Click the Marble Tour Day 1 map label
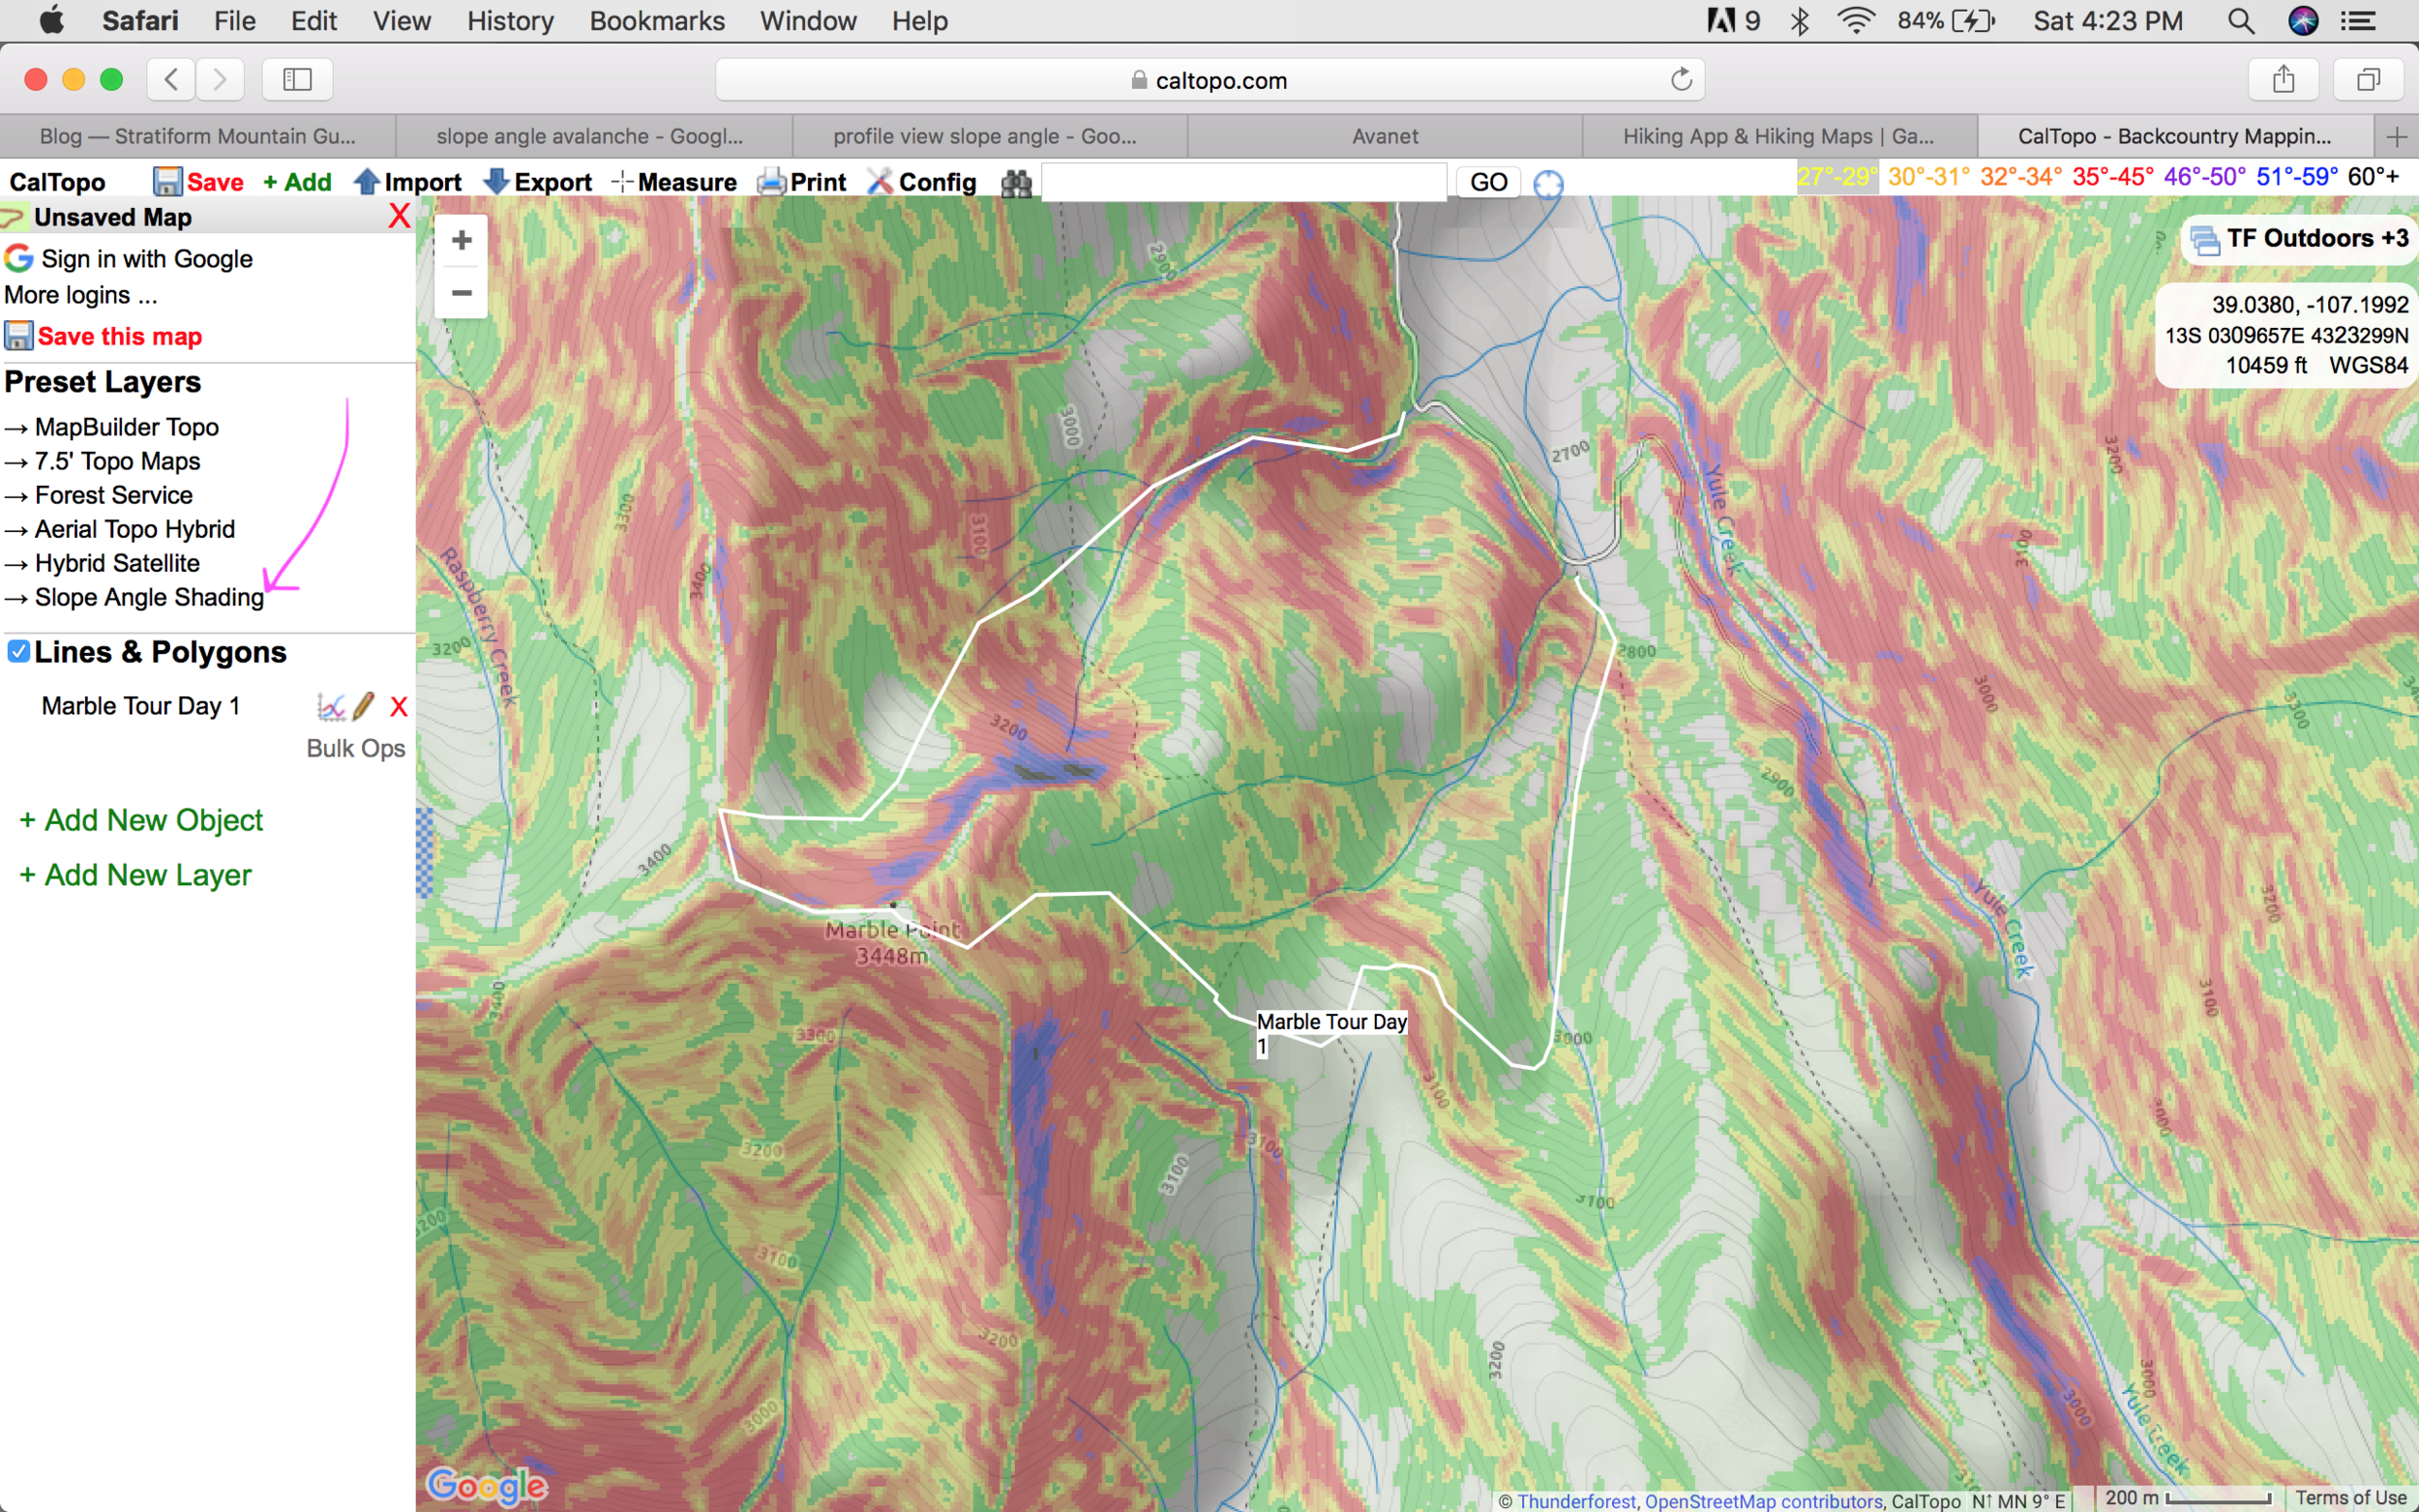The image size is (2419, 1512). pyautogui.click(x=1332, y=1034)
